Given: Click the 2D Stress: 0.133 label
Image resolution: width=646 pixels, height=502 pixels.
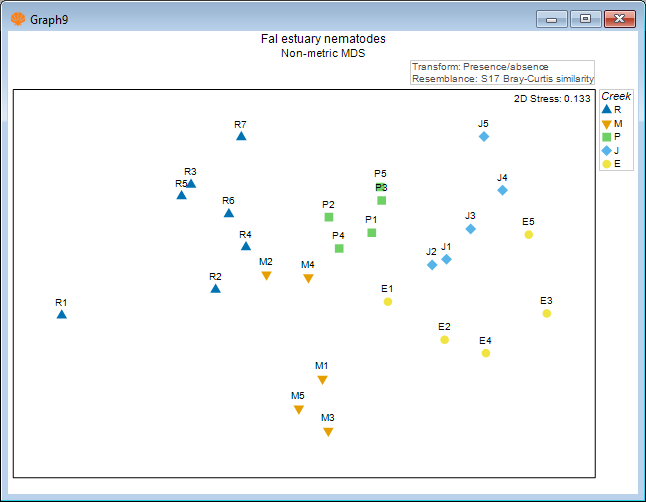Looking at the screenshot, I should click(x=553, y=98).
